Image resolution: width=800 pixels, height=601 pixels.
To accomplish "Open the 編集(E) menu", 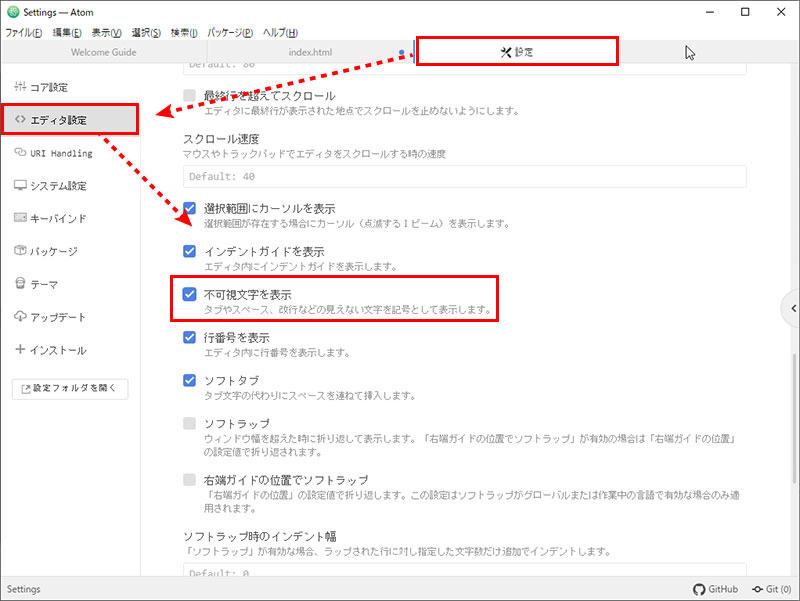I will coord(67,33).
